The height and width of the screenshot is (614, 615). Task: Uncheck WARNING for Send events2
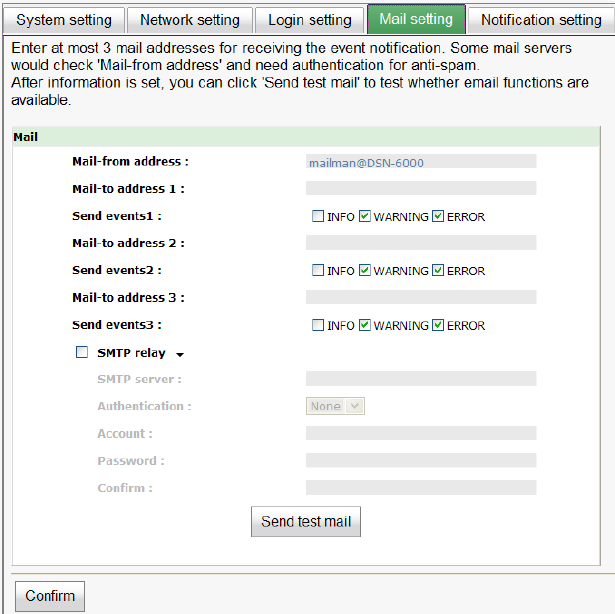[365, 270]
